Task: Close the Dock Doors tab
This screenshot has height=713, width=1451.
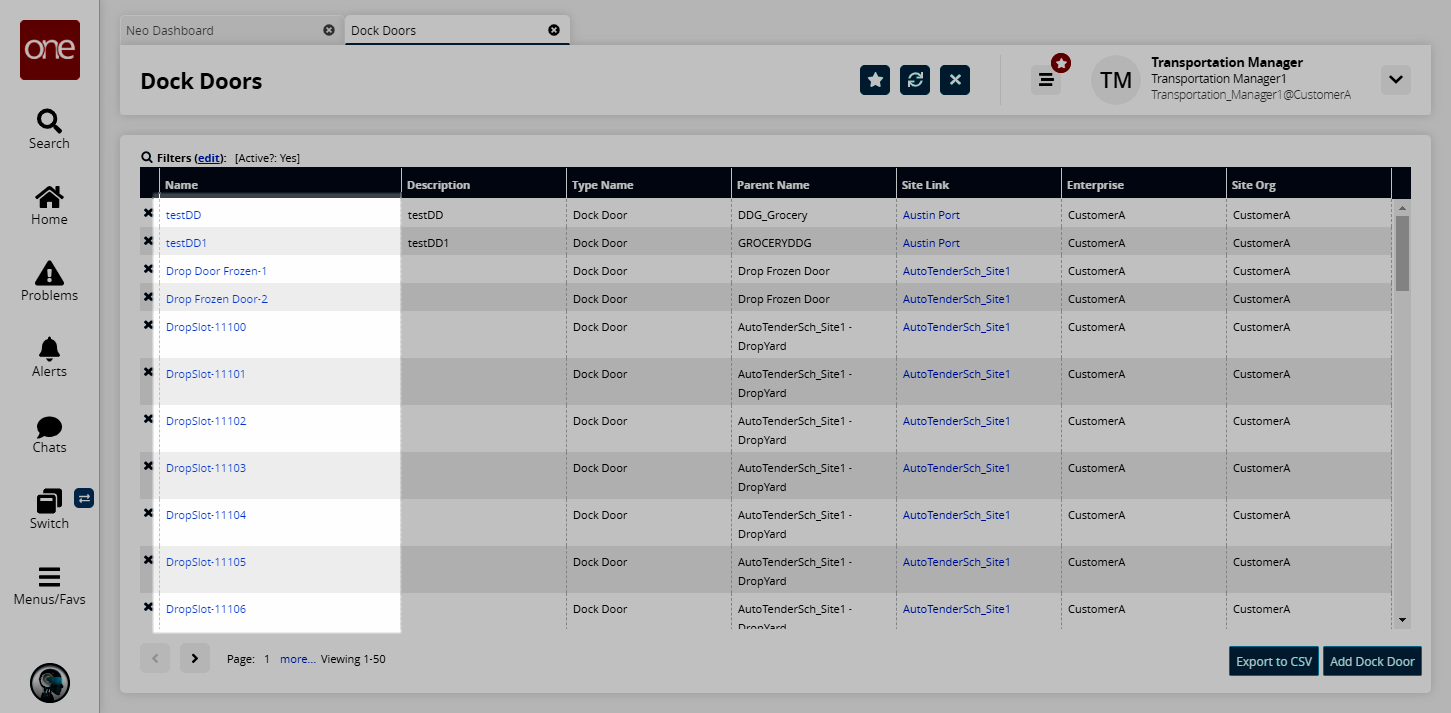Action: 554,30
